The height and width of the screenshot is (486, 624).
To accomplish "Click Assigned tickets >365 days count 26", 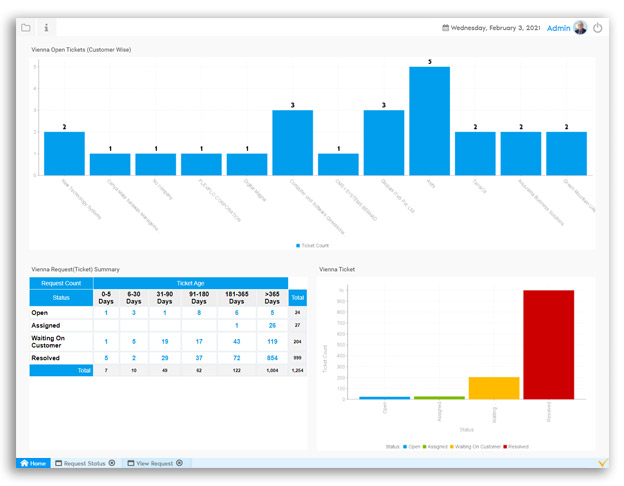I will (x=272, y=325).
